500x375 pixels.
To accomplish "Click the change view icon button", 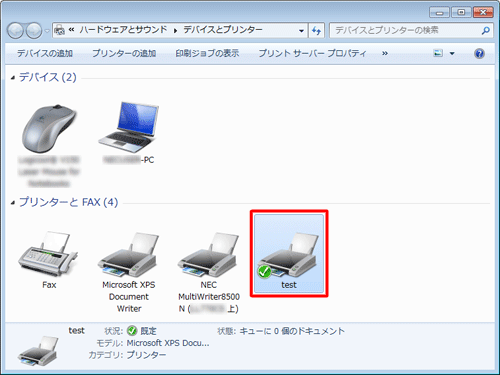I will [438, 53].
